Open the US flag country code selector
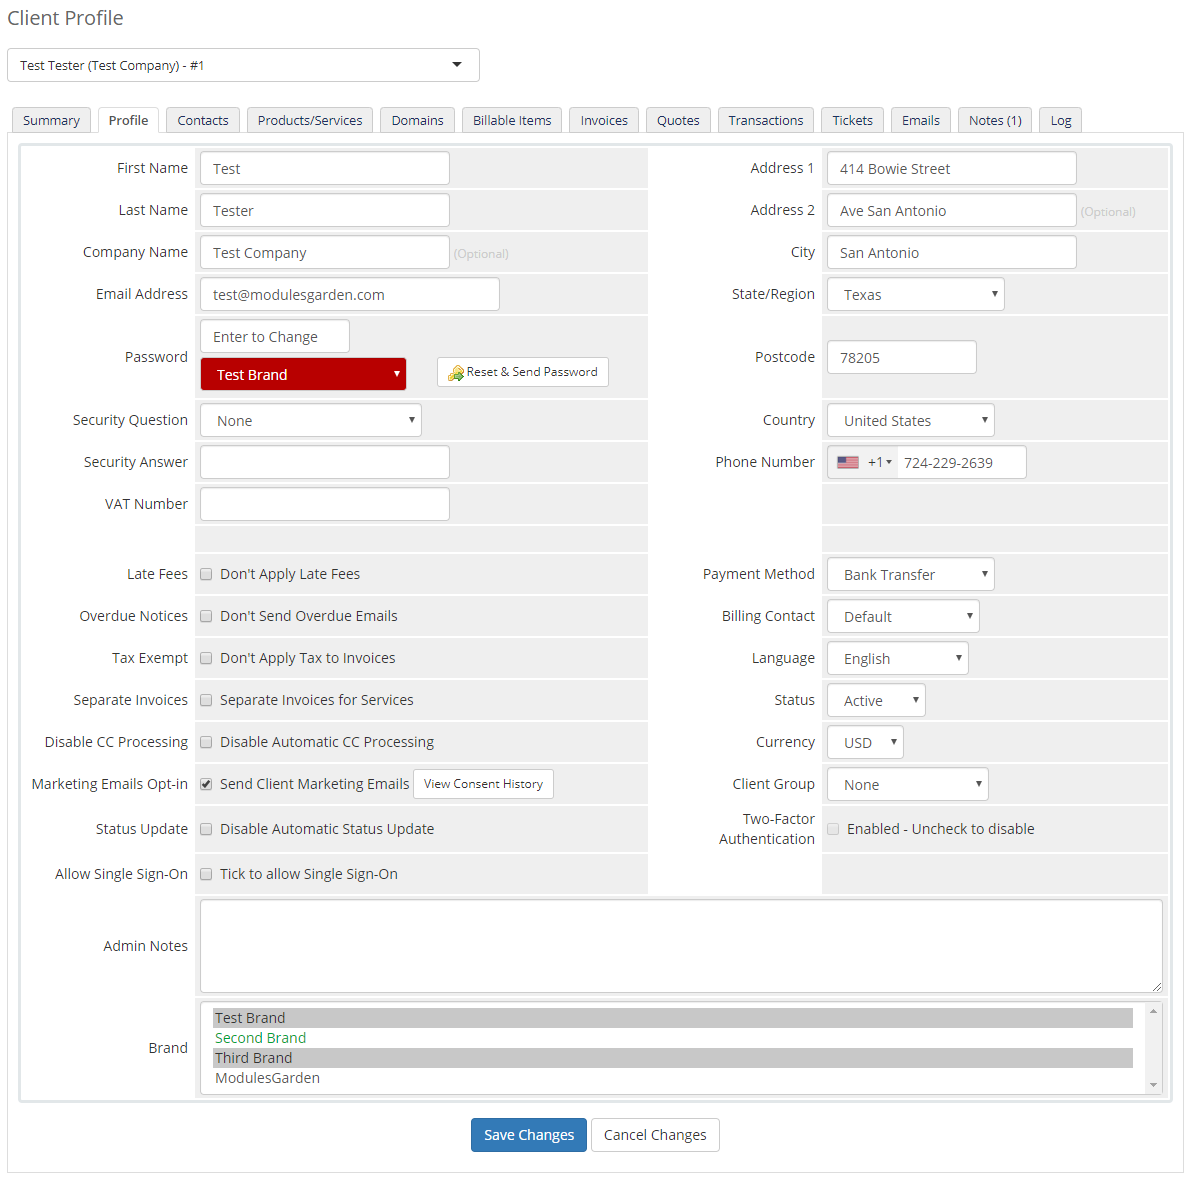This screenshot has height=1181, width=1192. [862, 462]
